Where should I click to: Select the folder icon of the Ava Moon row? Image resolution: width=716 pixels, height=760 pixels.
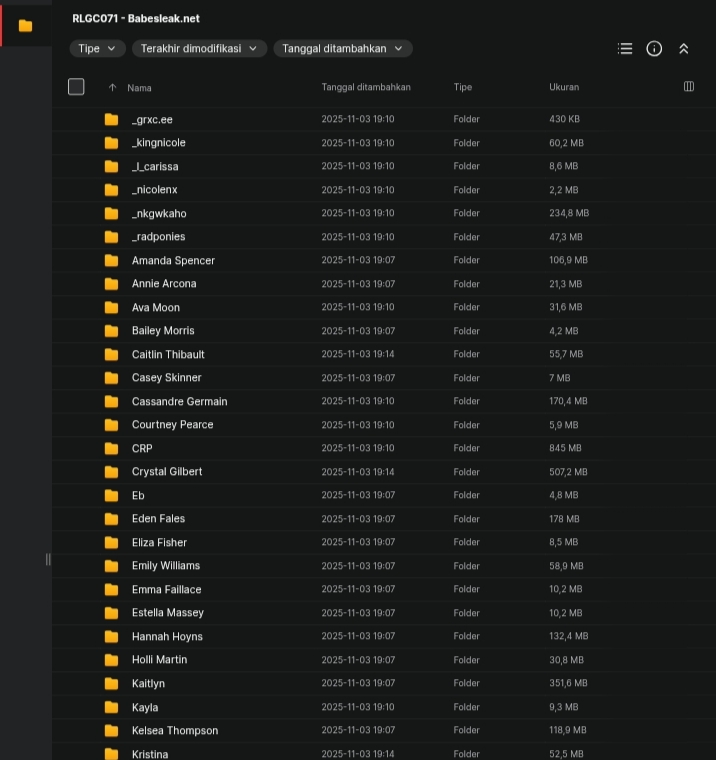[x=111, y=307]
